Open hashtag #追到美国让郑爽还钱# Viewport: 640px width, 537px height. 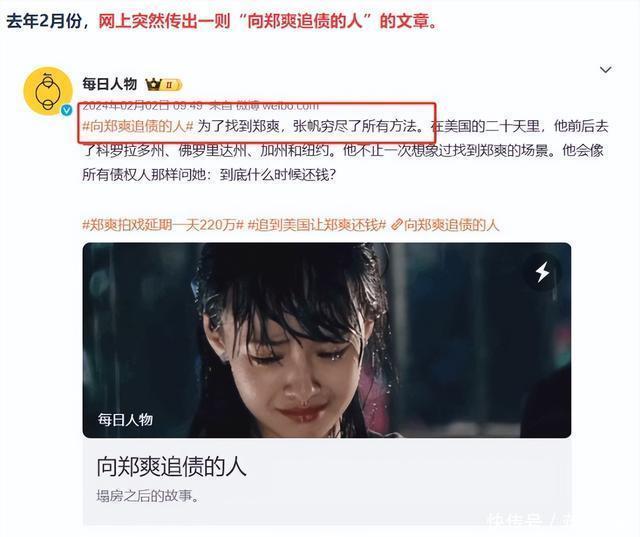pyautogui.click(x=317, y=225)
